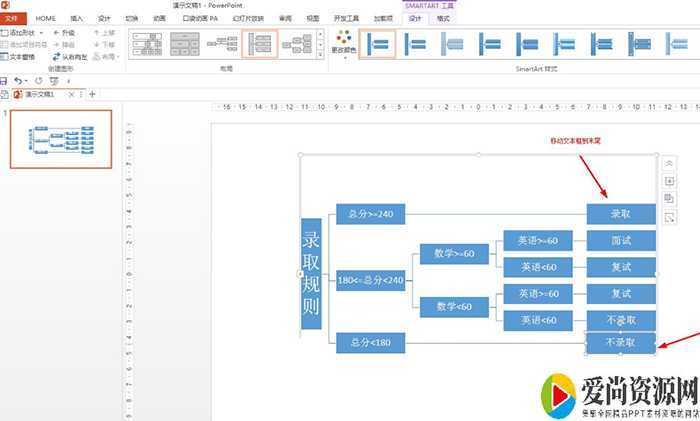Click the plus icon beside the SmartArt

pyautogui.click(x=669, y=181)
